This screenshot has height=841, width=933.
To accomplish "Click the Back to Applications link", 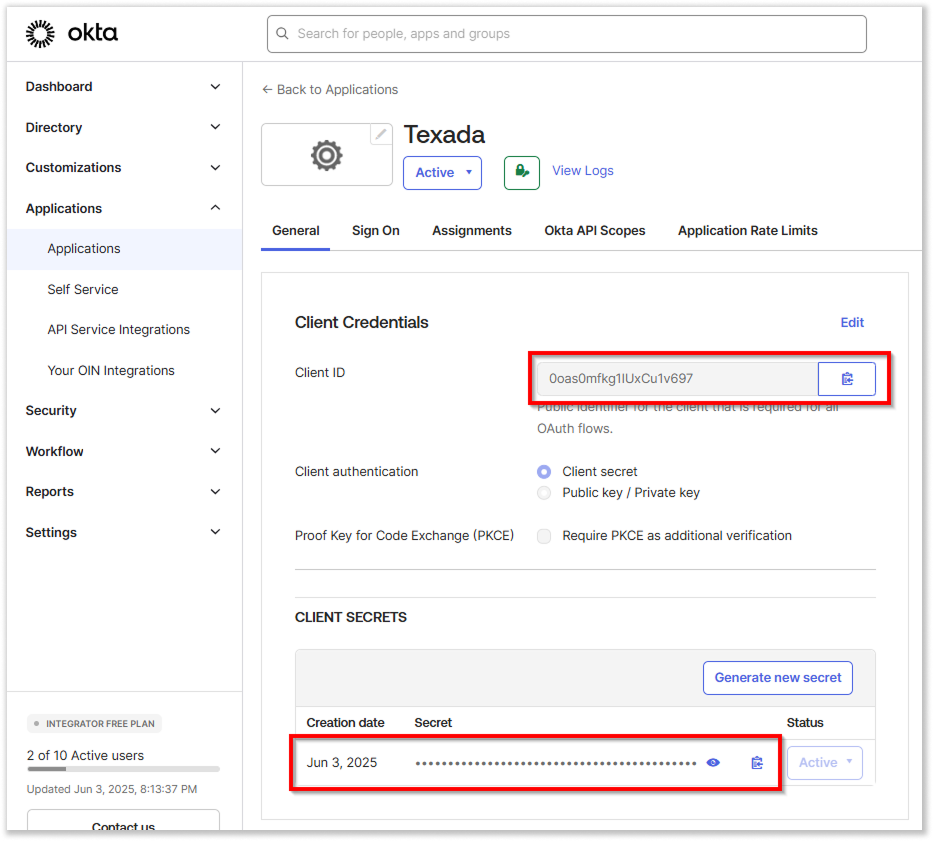I will coord(330,89).
